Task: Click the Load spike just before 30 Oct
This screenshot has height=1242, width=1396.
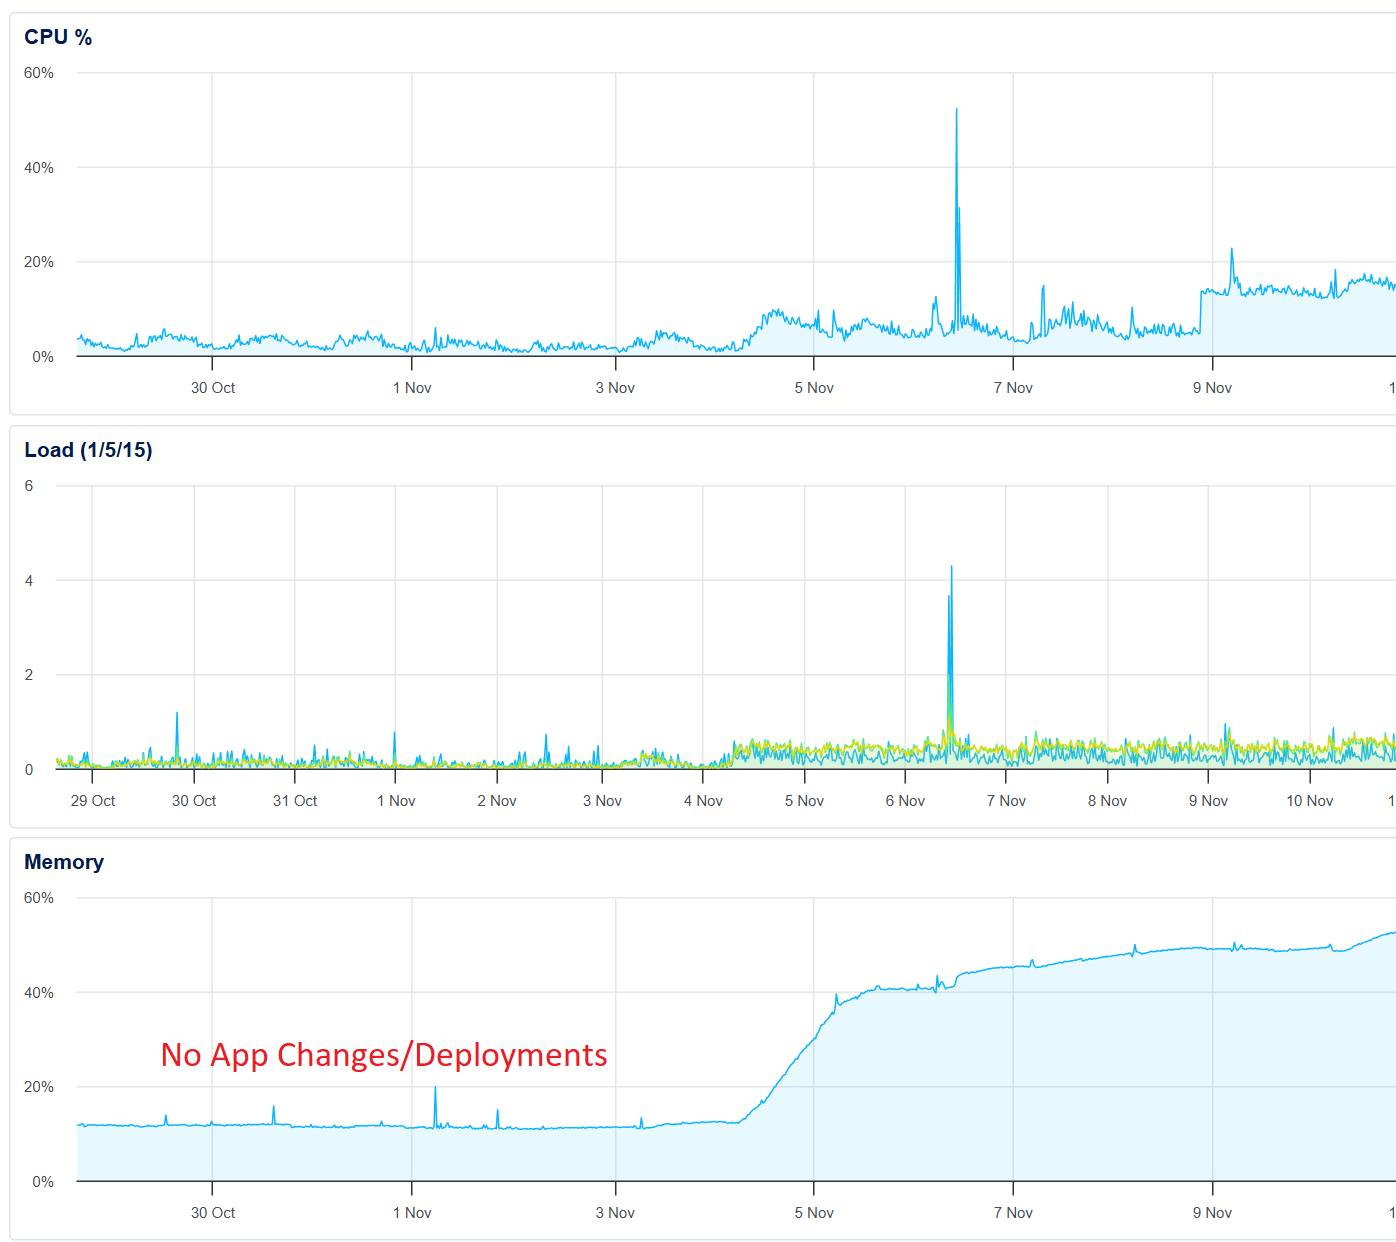Action: [x=177, y=715]
